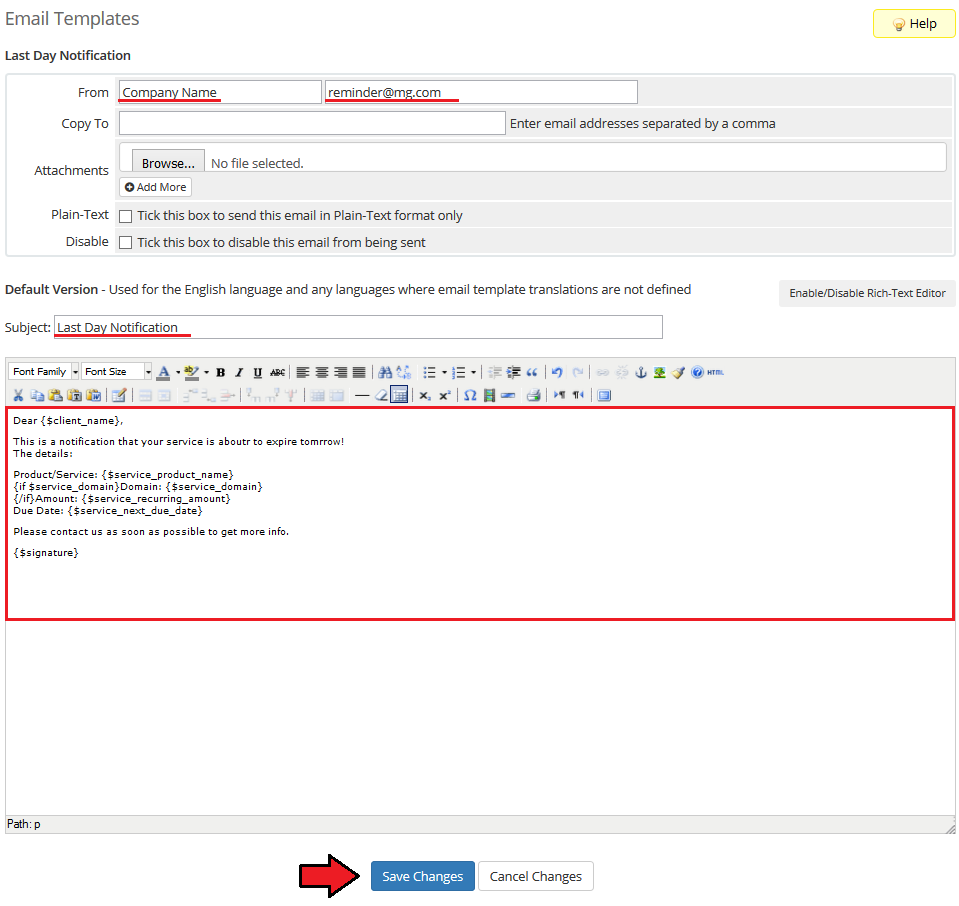Toggle visual aid guidelines
Viewport: 959px width, 906px height.
point(399,395)
